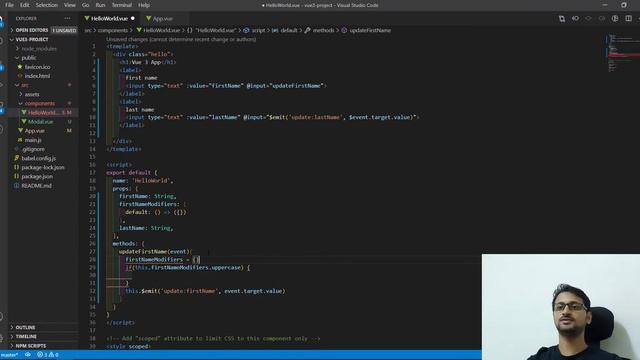The height and width of the screenshot is (360, 640).
Task: Click the 'Unsaved changes' code lens text
Action: (x=181, y=39)
